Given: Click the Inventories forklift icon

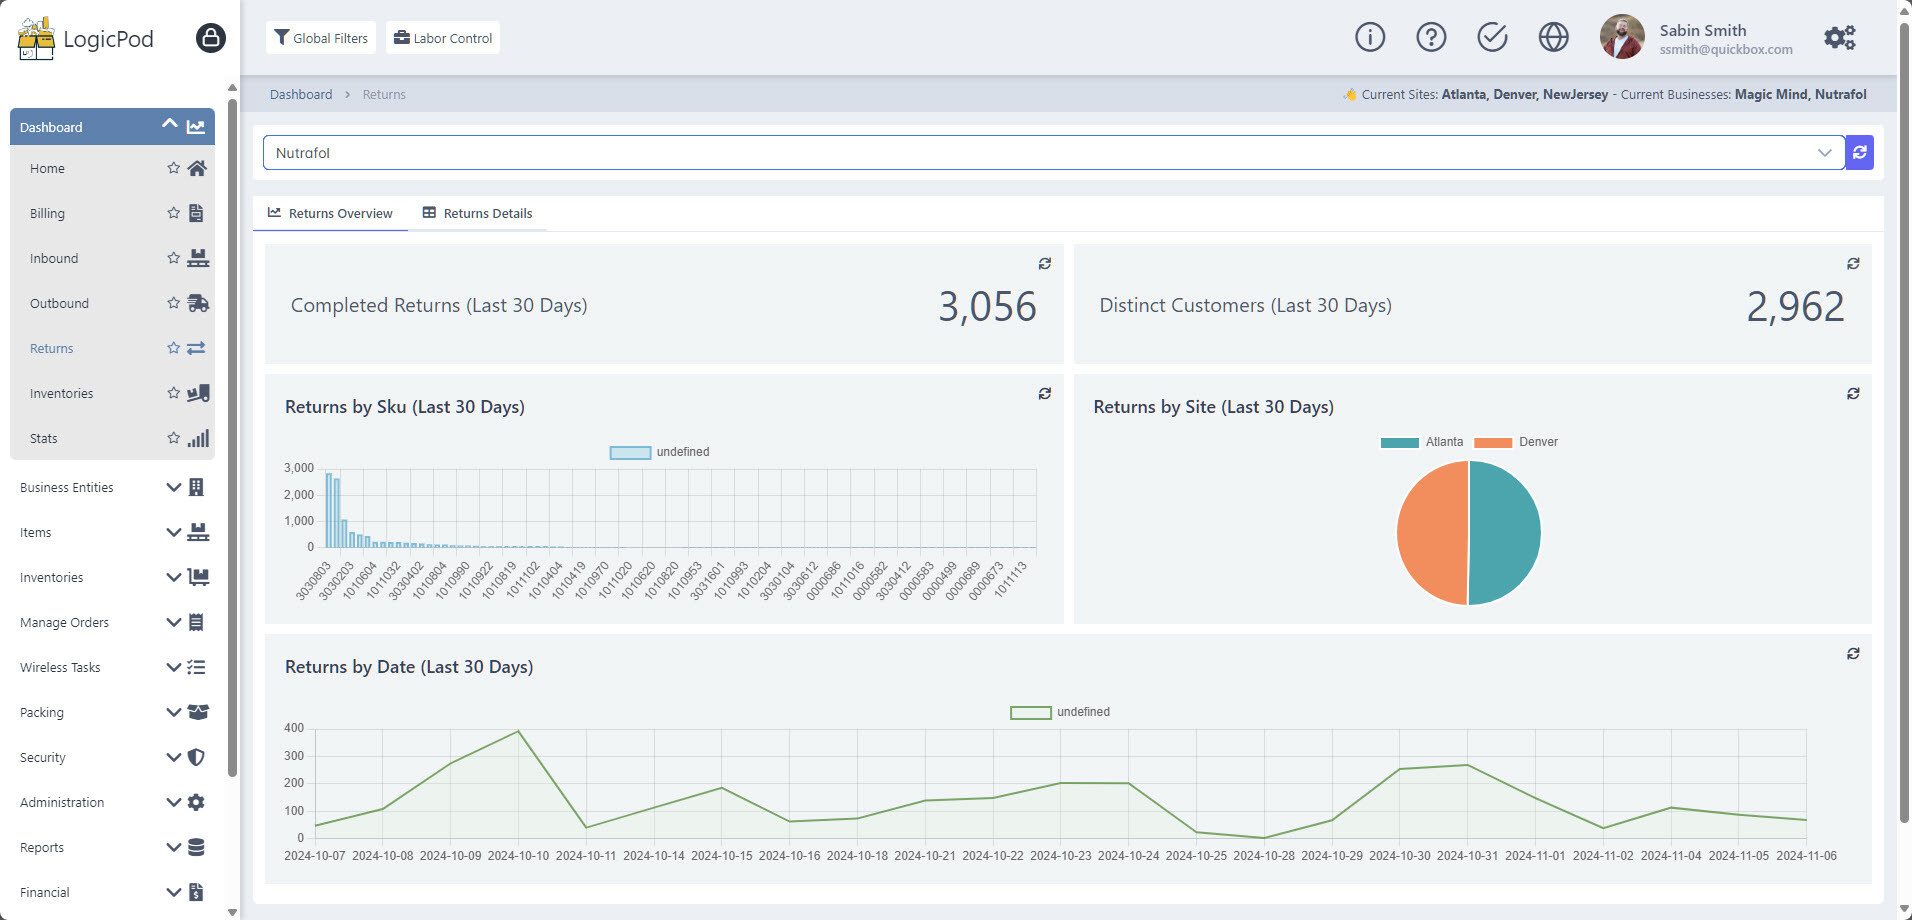Looking at the screenshot, I should [x=197, y=393].
